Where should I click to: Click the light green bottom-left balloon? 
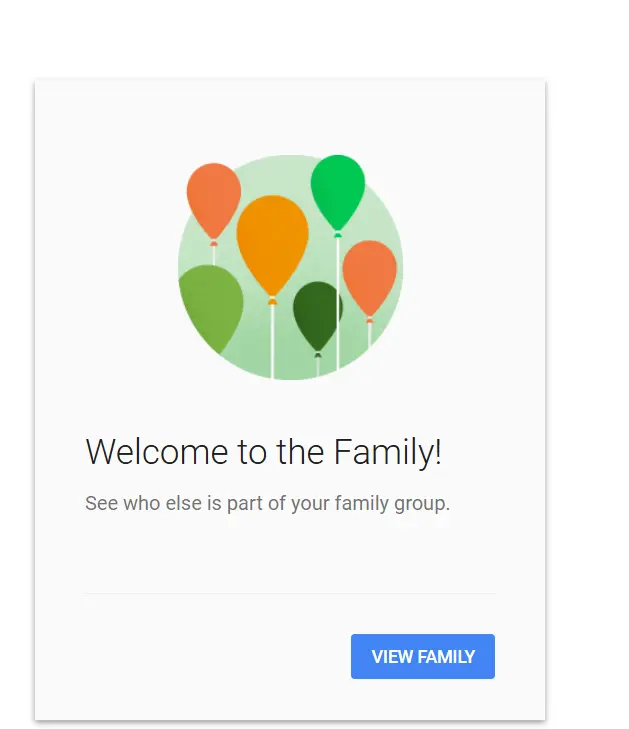212,307
